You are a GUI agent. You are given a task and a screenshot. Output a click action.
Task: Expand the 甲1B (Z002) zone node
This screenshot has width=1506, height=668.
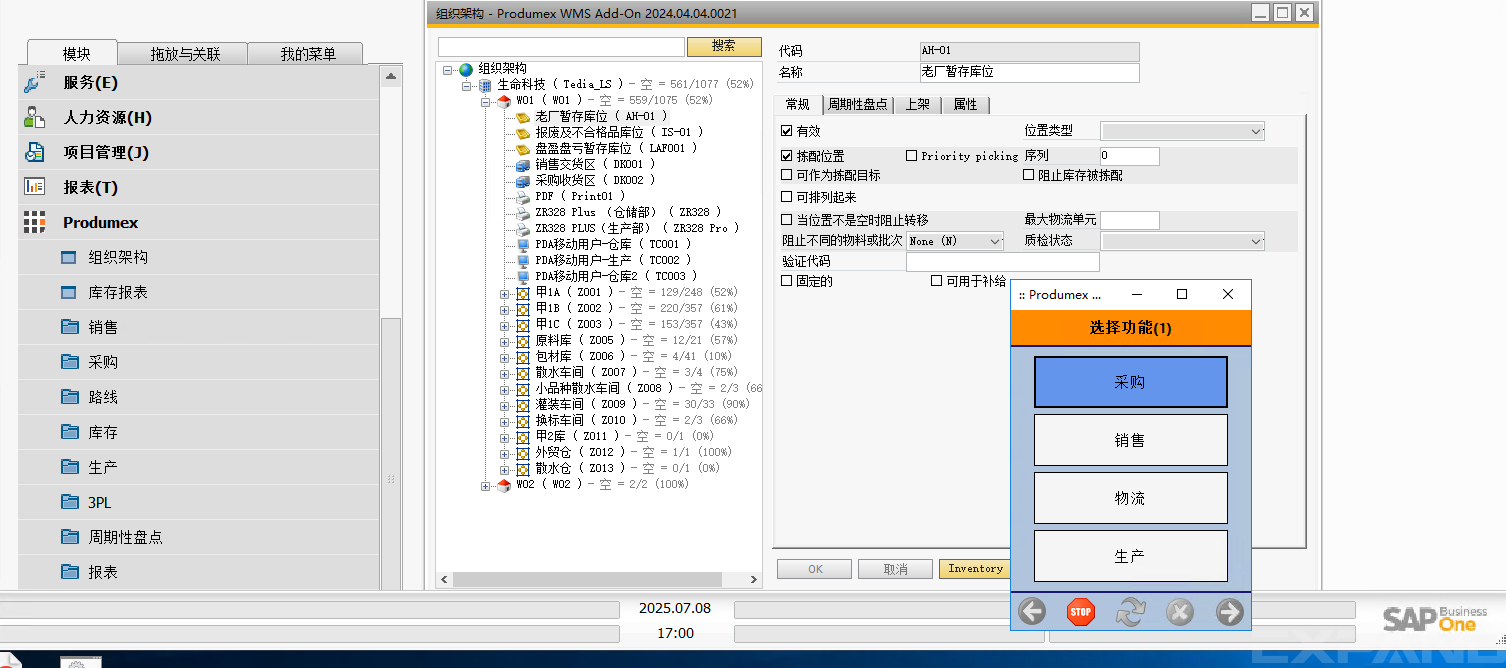505,309
